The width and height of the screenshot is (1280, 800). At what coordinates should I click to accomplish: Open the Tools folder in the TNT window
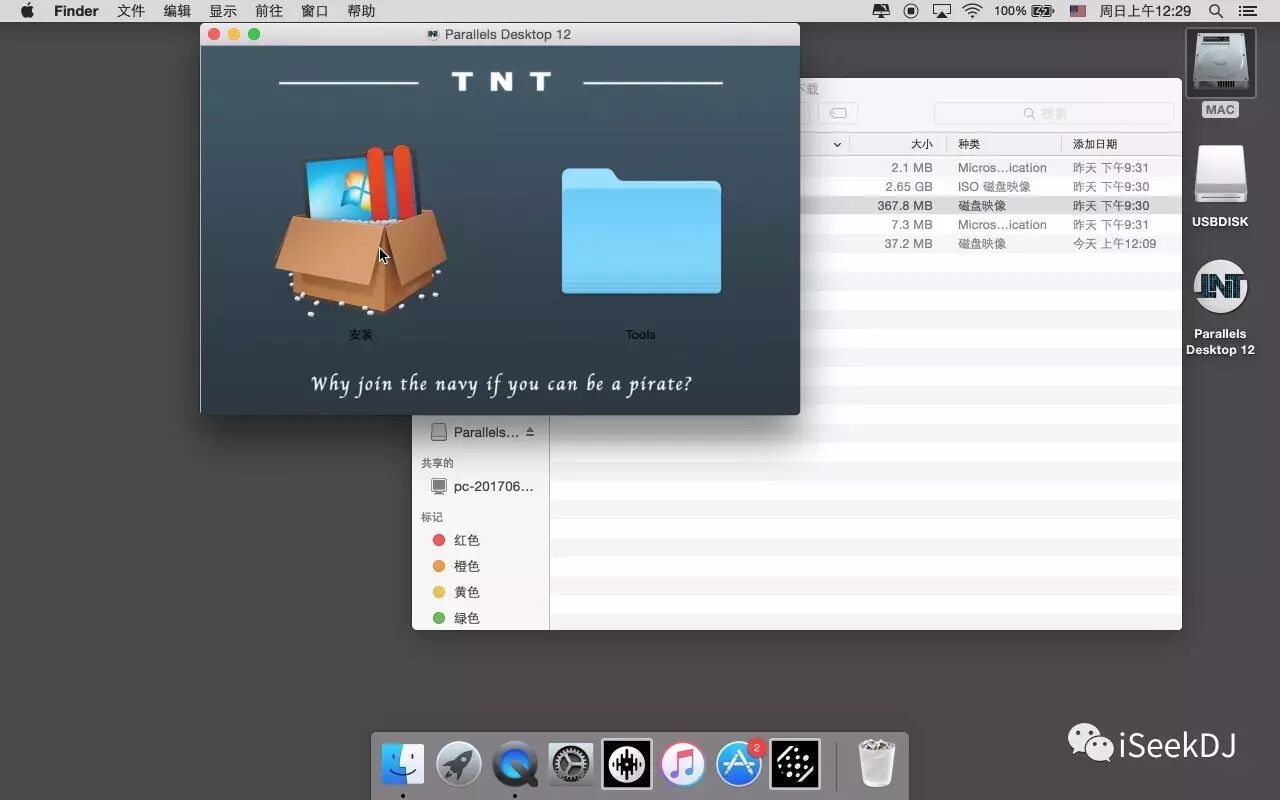click(641, 231)
